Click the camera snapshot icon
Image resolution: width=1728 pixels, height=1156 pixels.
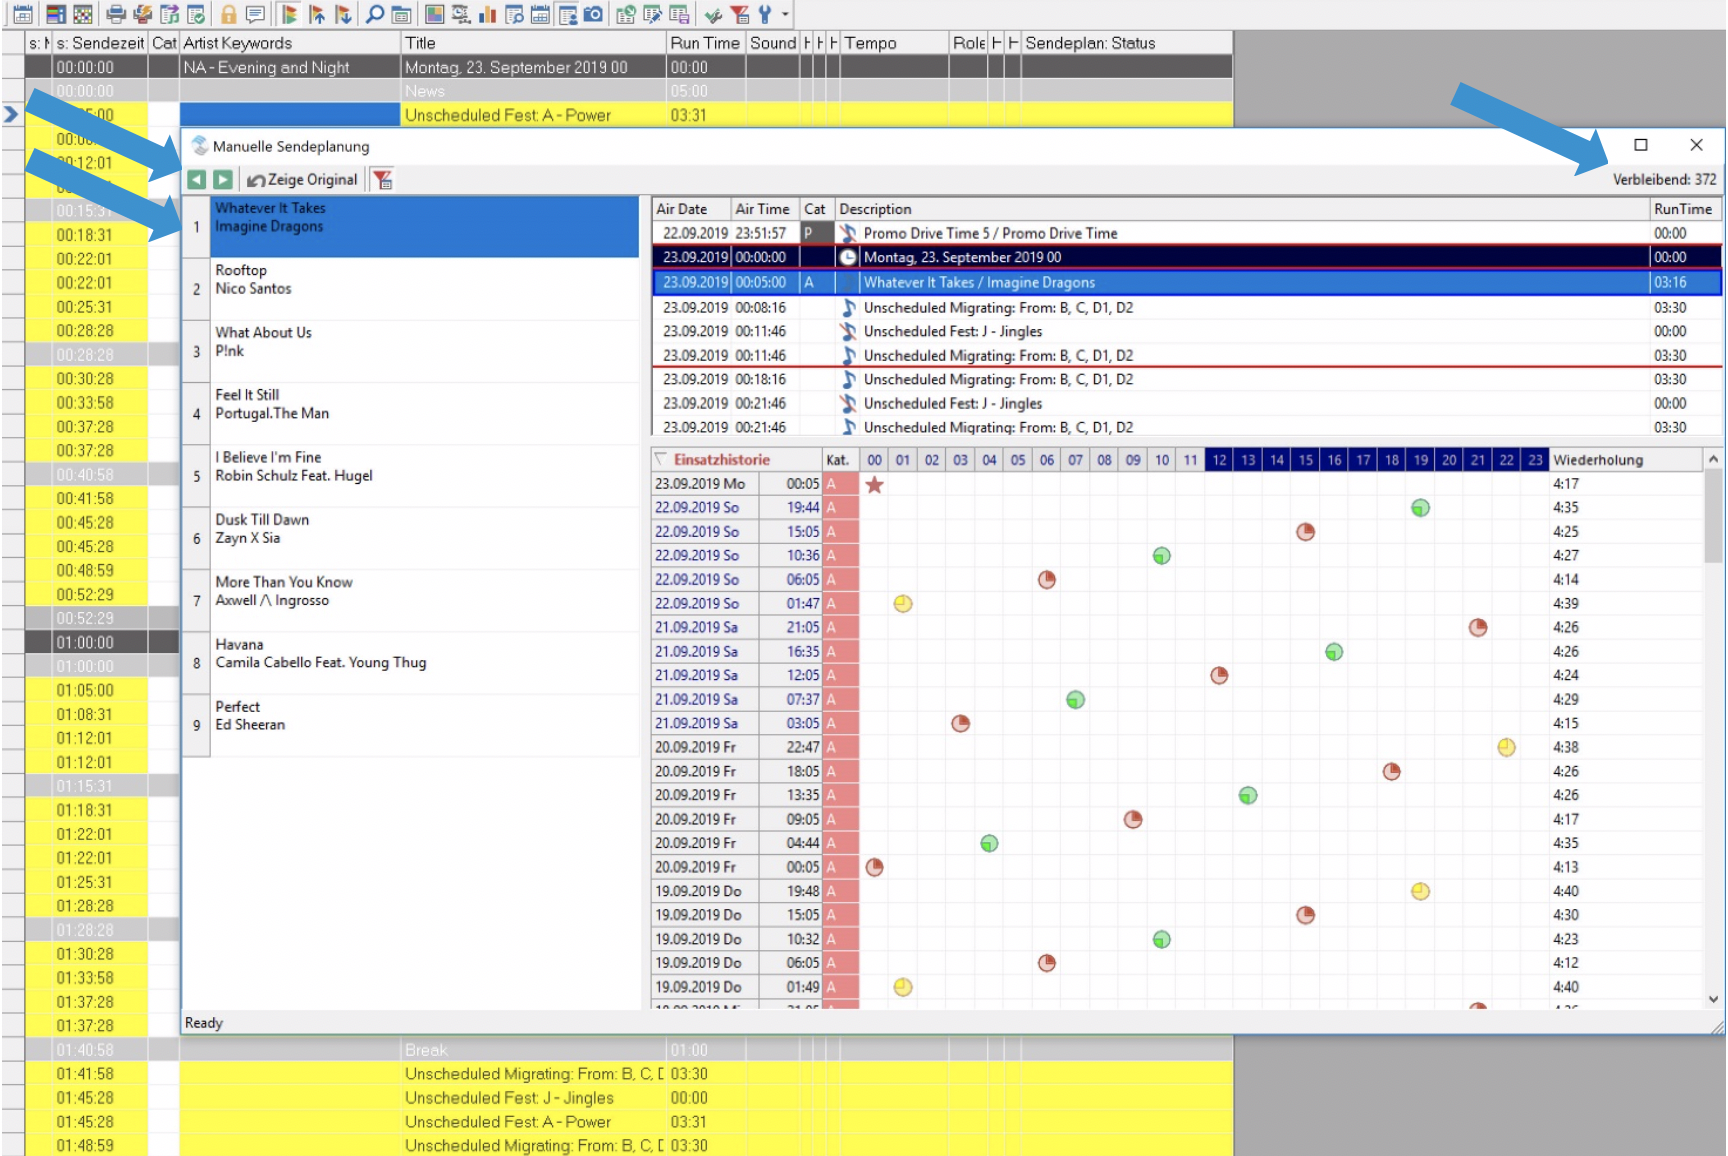tap(593, 14)
